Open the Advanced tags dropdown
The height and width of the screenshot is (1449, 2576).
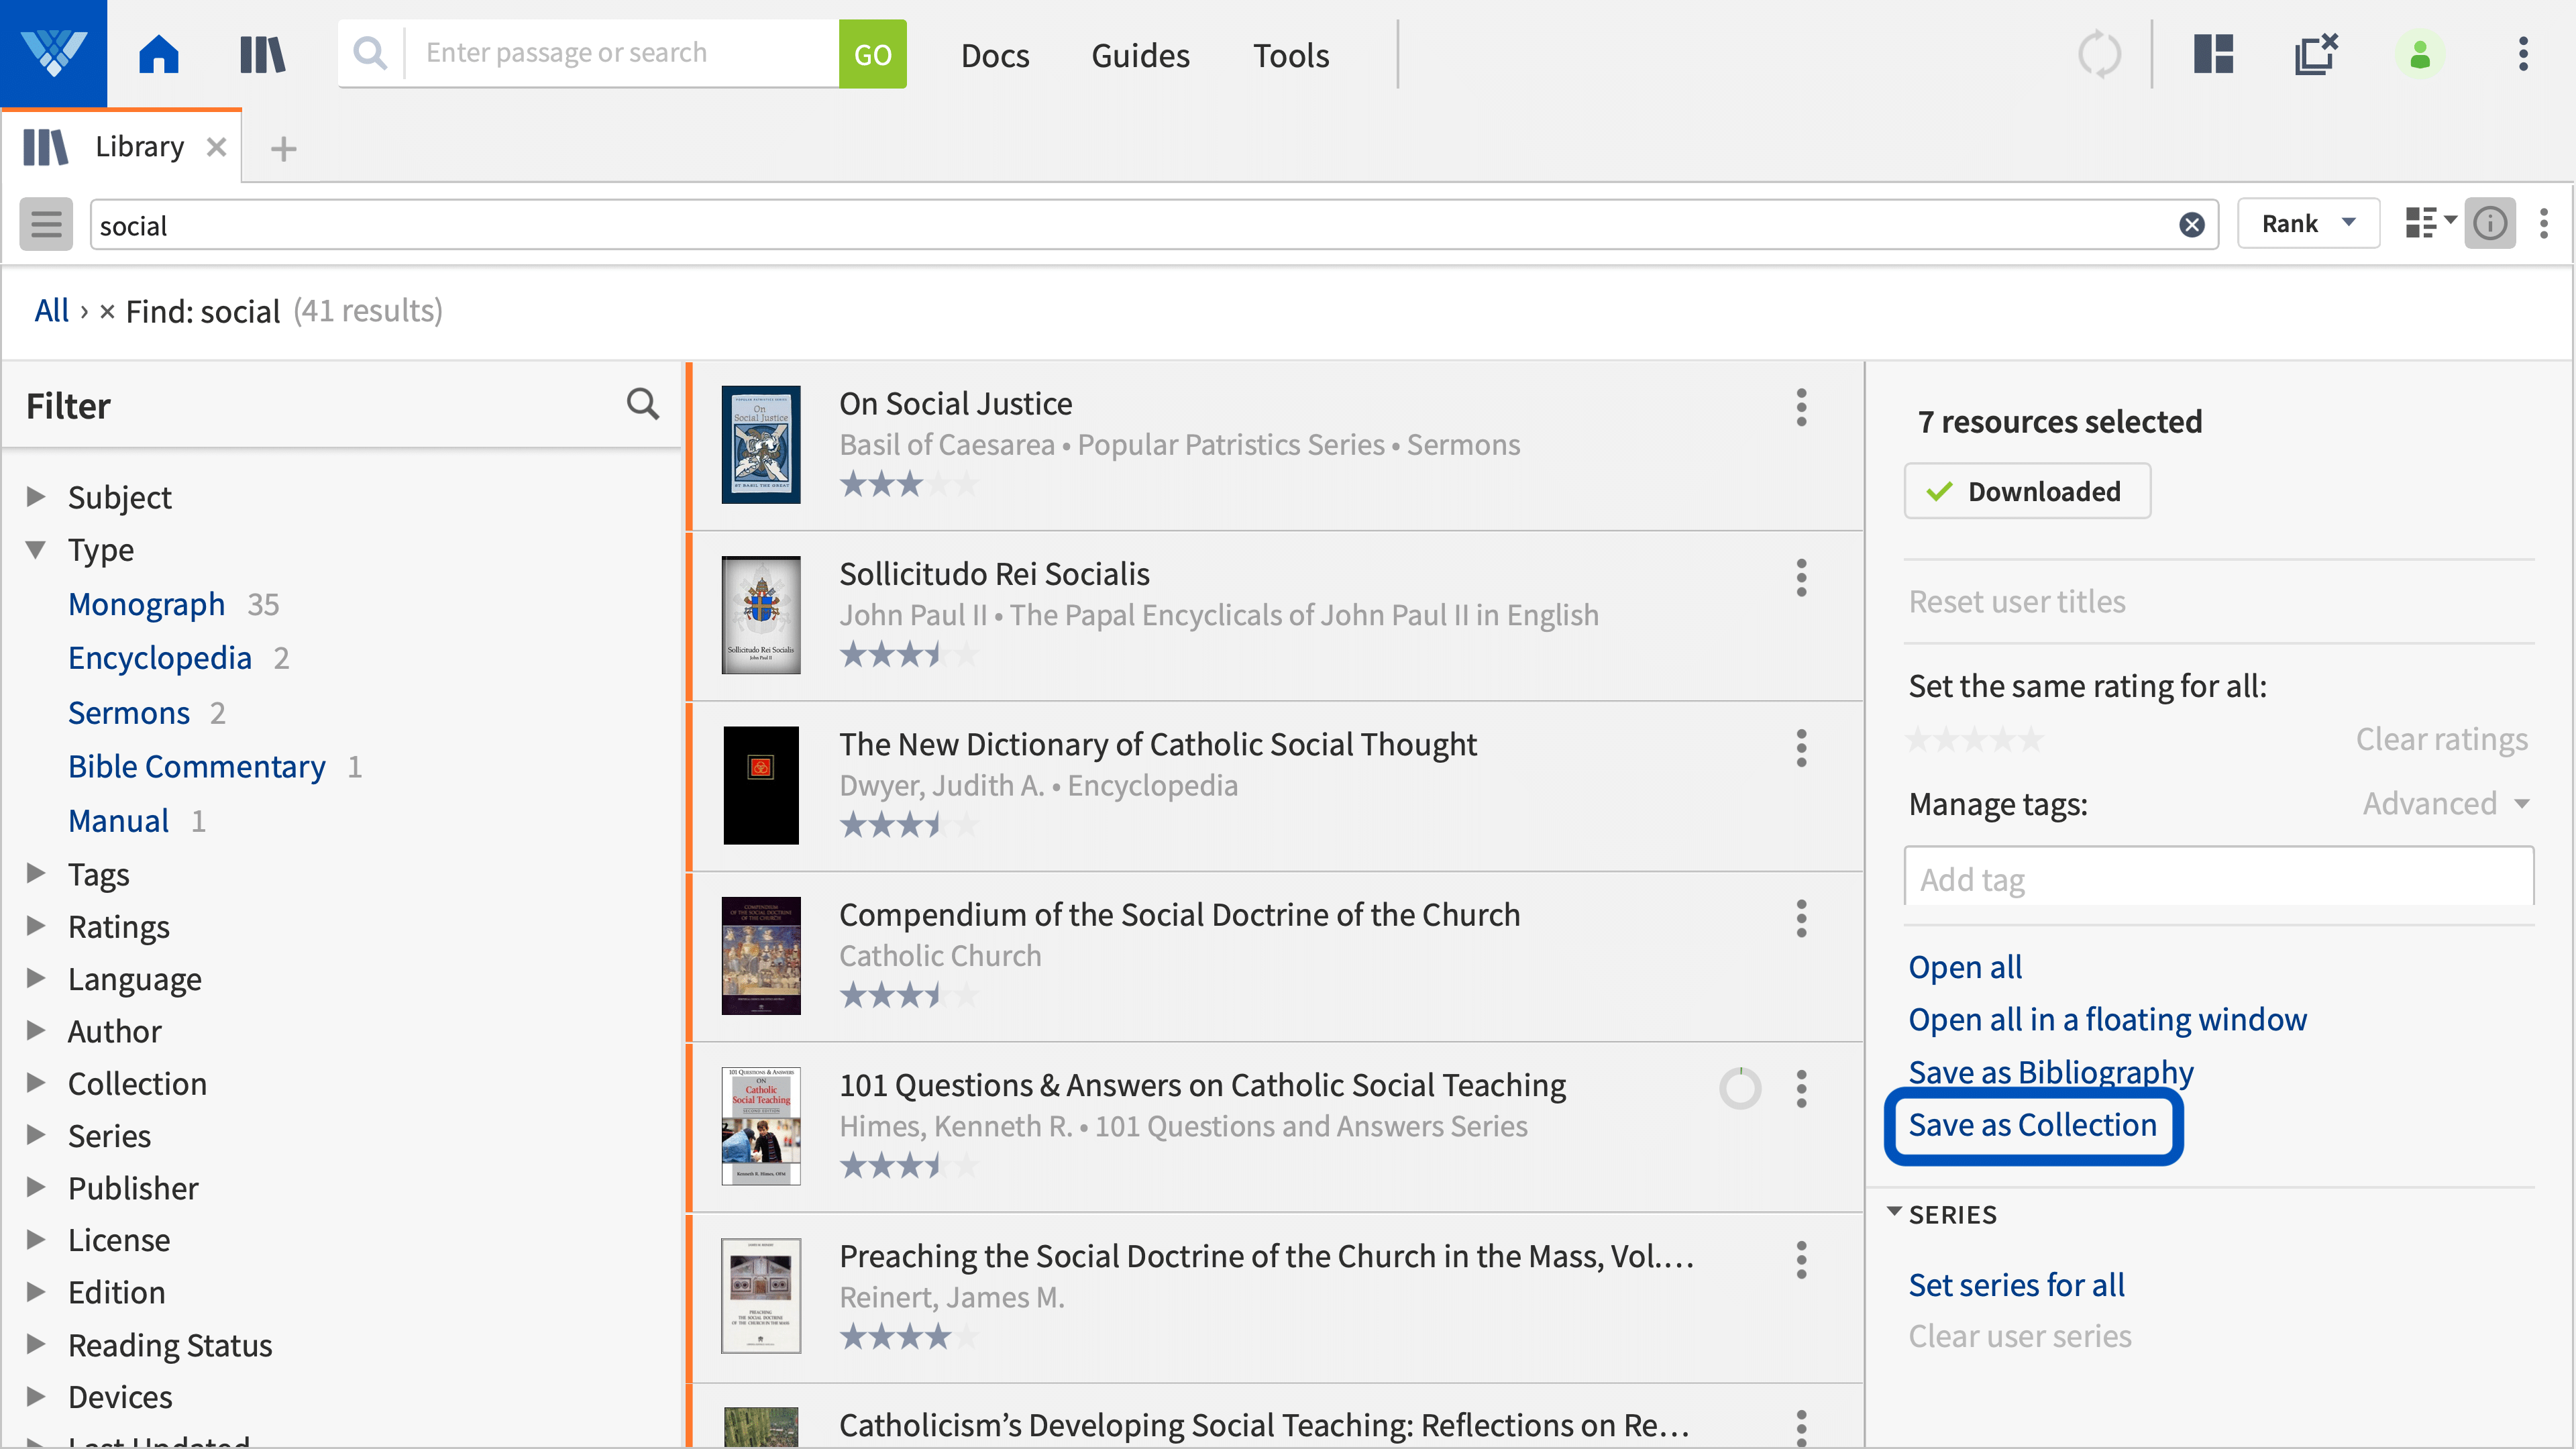point(2446,804)
